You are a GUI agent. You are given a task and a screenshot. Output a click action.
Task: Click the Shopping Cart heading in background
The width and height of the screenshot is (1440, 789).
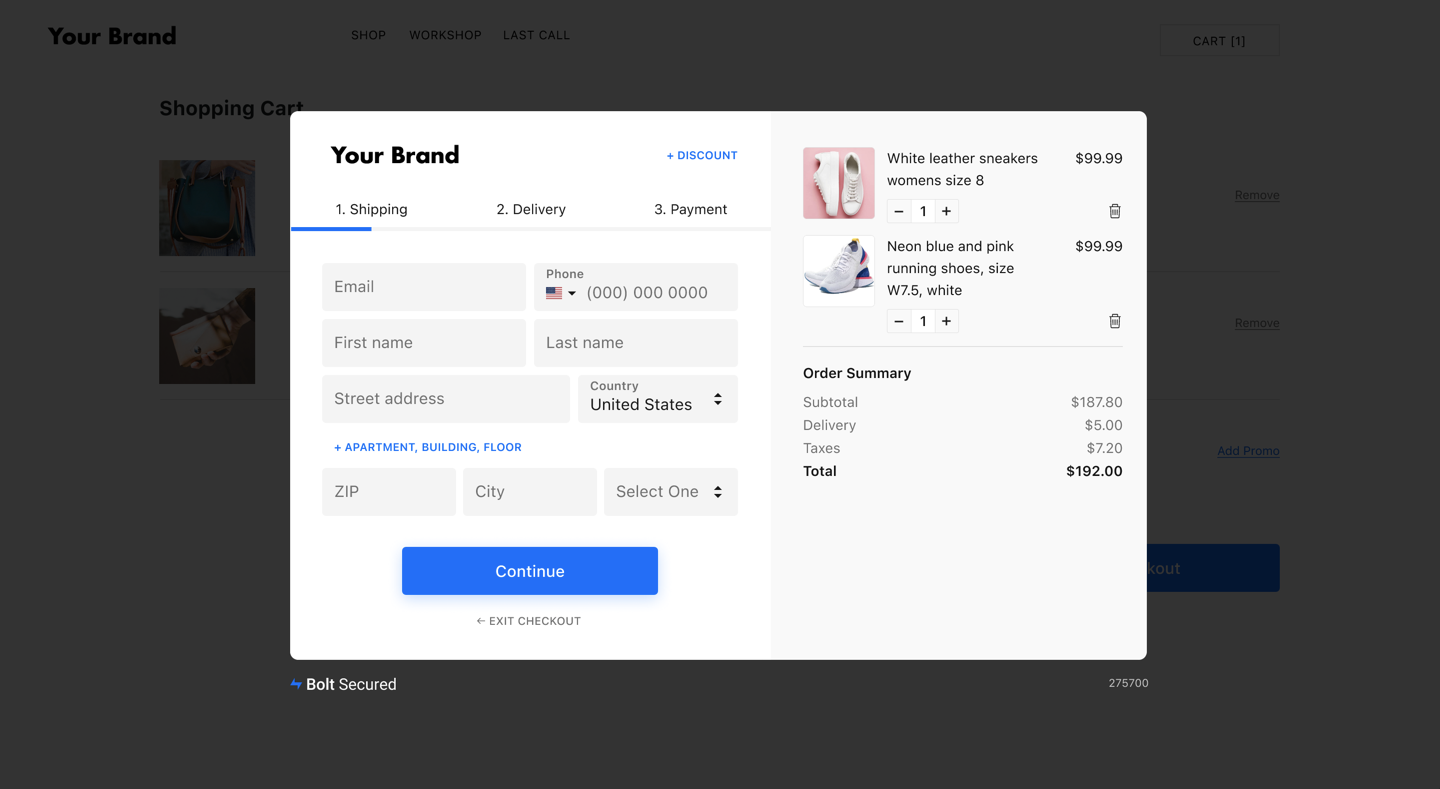click(x=231, y=108)
